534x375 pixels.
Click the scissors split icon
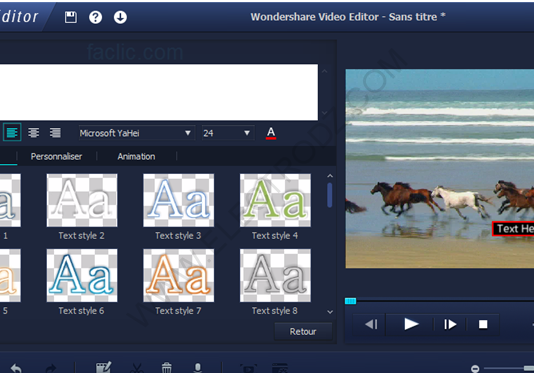137,368
